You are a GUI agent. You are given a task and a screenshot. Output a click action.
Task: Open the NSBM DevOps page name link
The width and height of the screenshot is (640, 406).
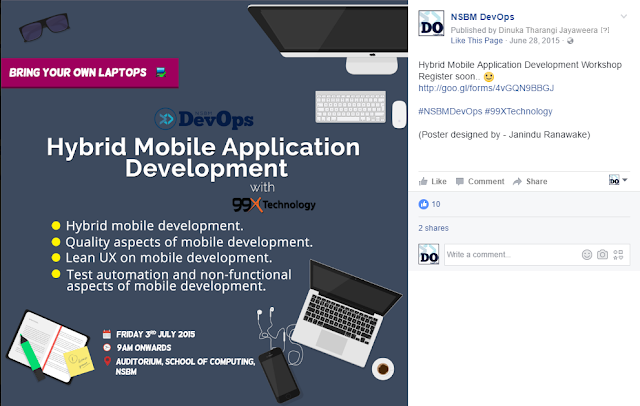click(482, 17)
